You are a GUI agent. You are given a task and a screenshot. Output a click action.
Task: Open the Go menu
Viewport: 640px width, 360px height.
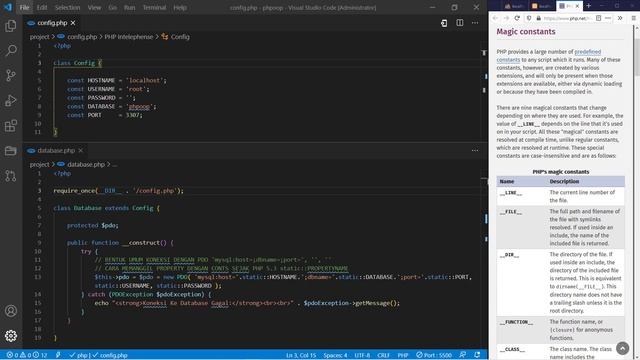click(113, 7)
